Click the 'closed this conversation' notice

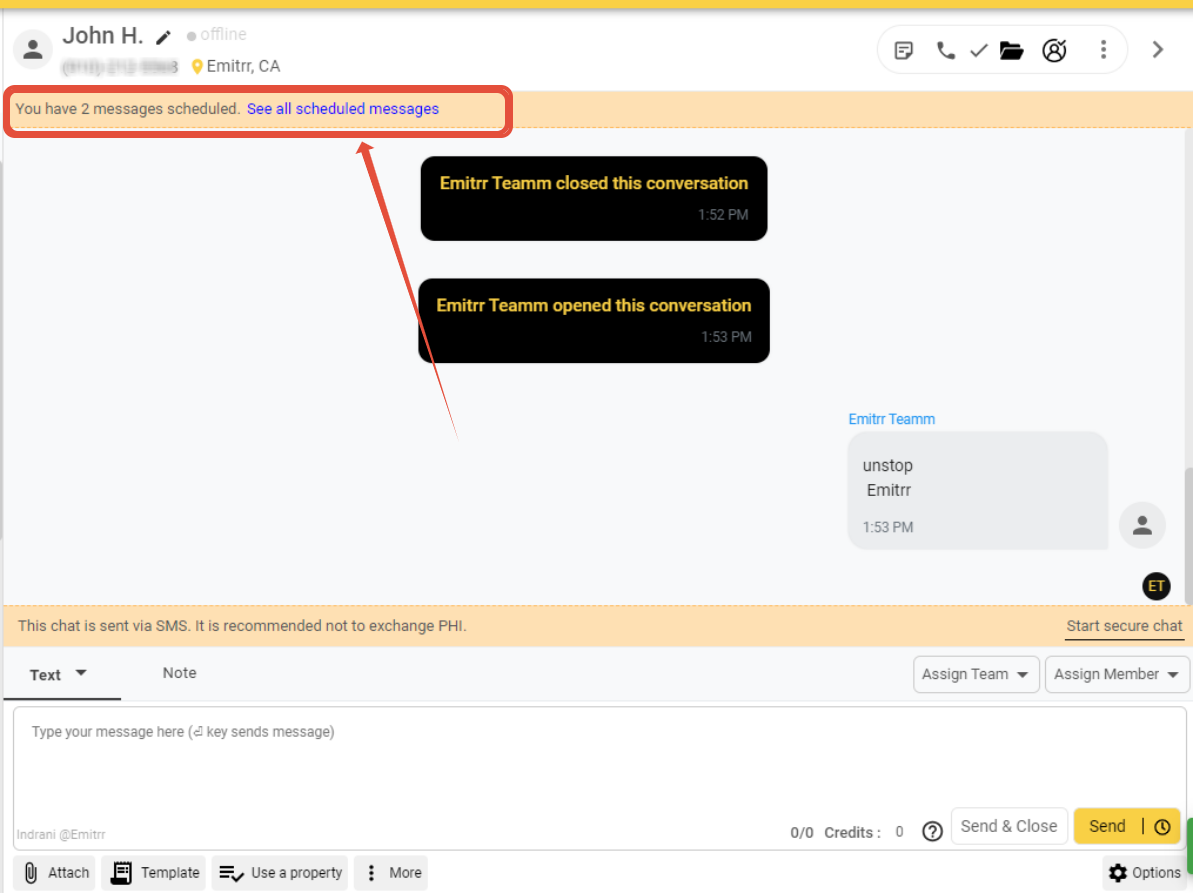click(x=593, y=199)
